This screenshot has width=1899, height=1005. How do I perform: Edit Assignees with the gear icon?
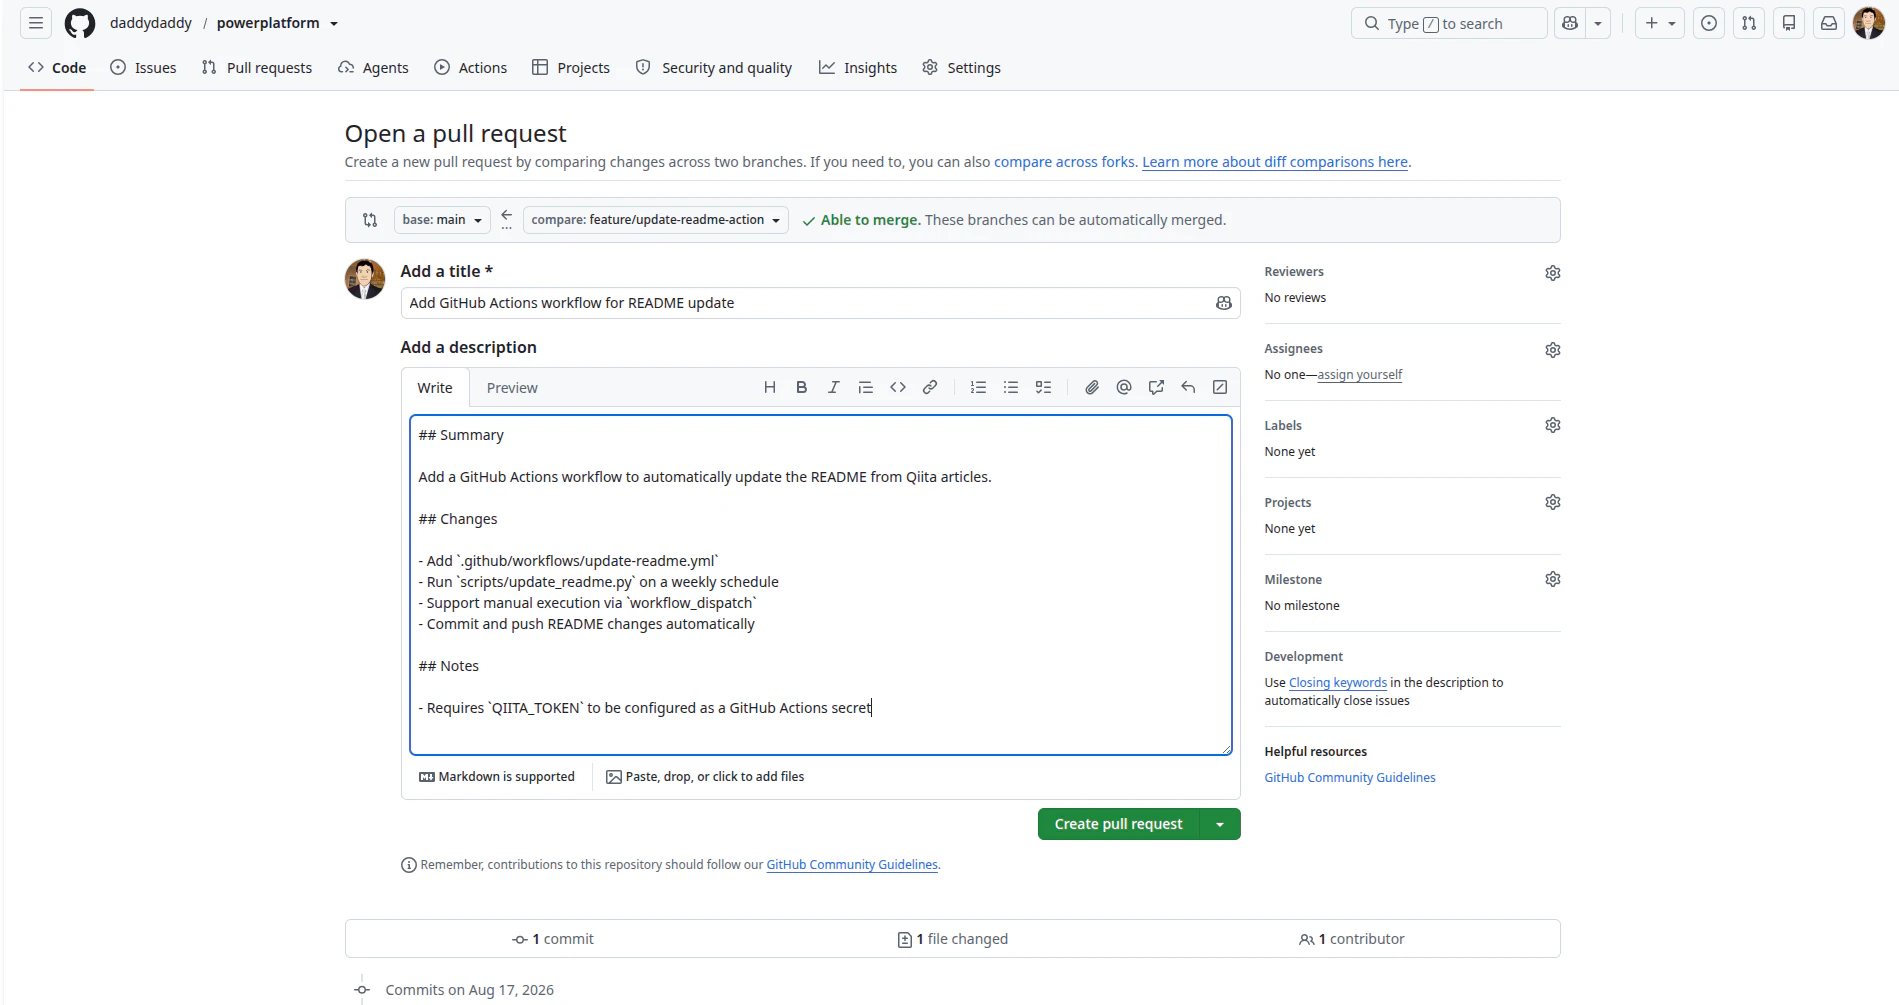[1553, 350]
